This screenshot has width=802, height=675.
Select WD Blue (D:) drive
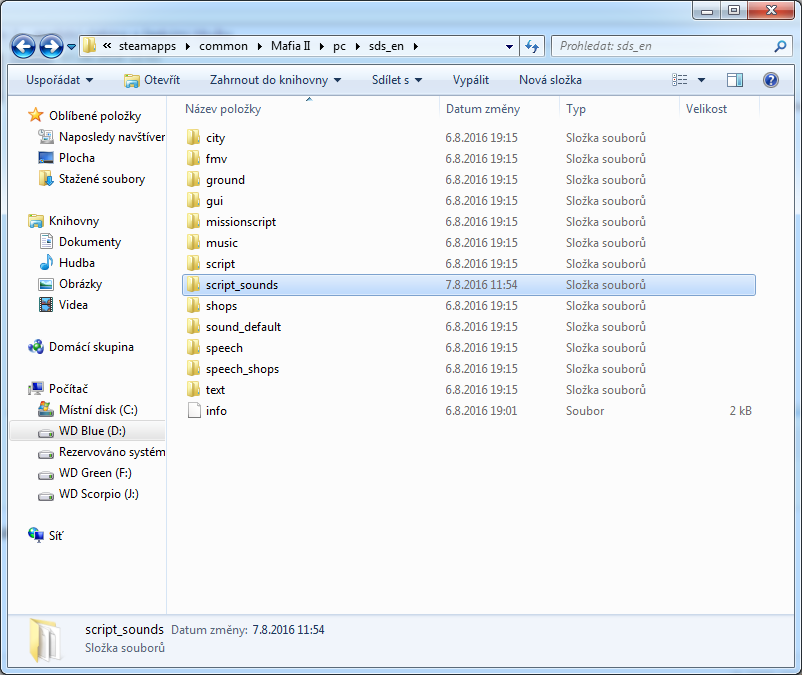pos(92,431)
